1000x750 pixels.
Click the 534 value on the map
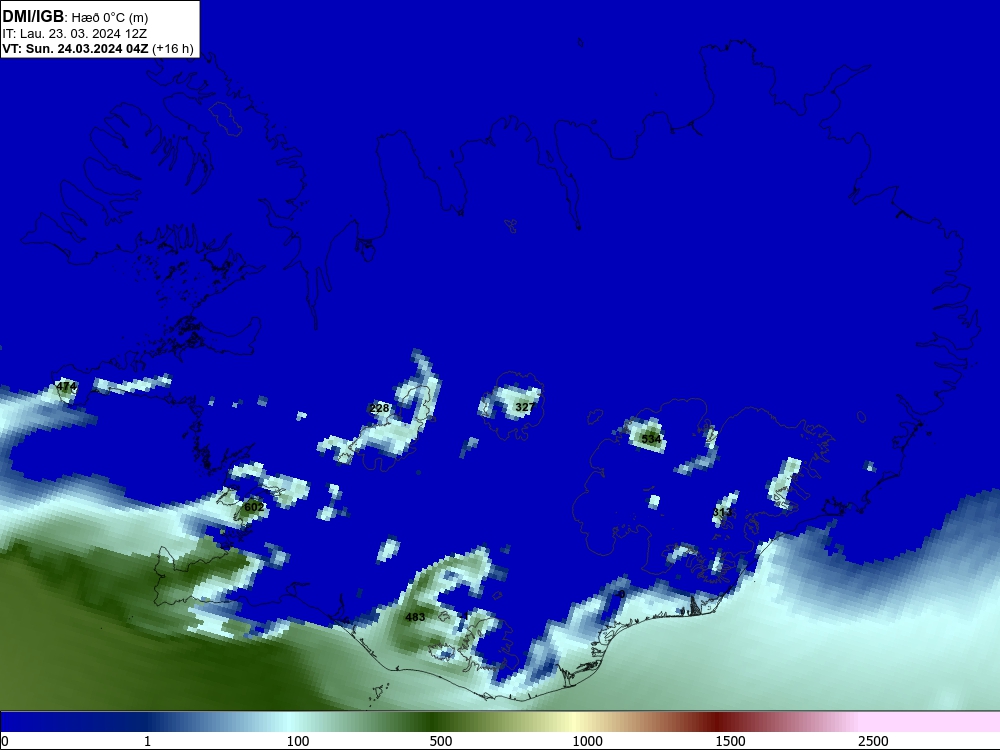coord(651,439)
